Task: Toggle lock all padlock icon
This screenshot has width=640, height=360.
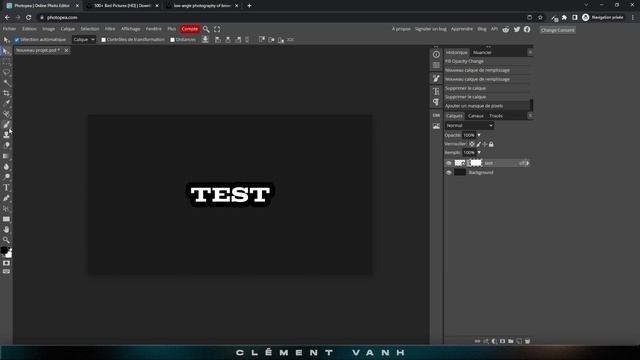Action: point(491,144)
